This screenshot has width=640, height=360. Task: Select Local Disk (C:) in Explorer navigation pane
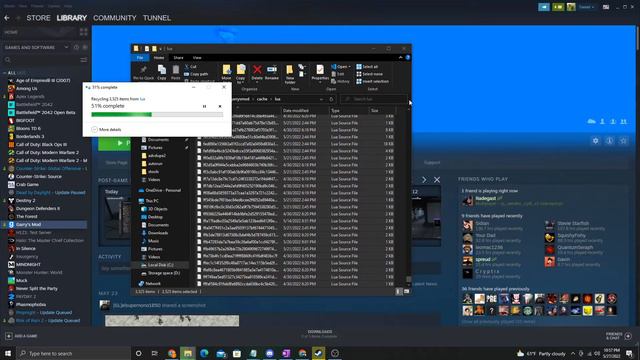(x=160, y=265)
